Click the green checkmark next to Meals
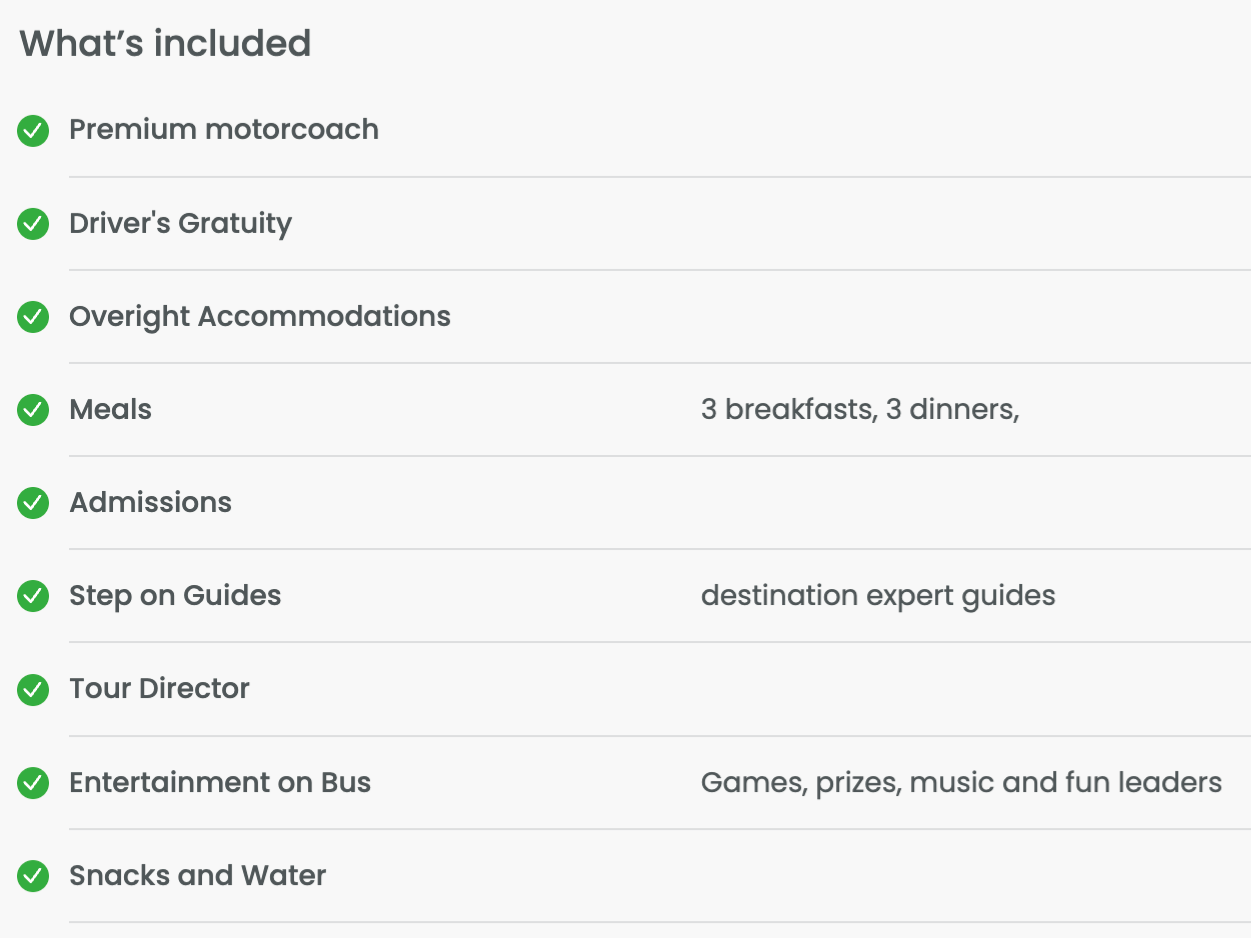The image size is (1251, 938). point(33,410)
